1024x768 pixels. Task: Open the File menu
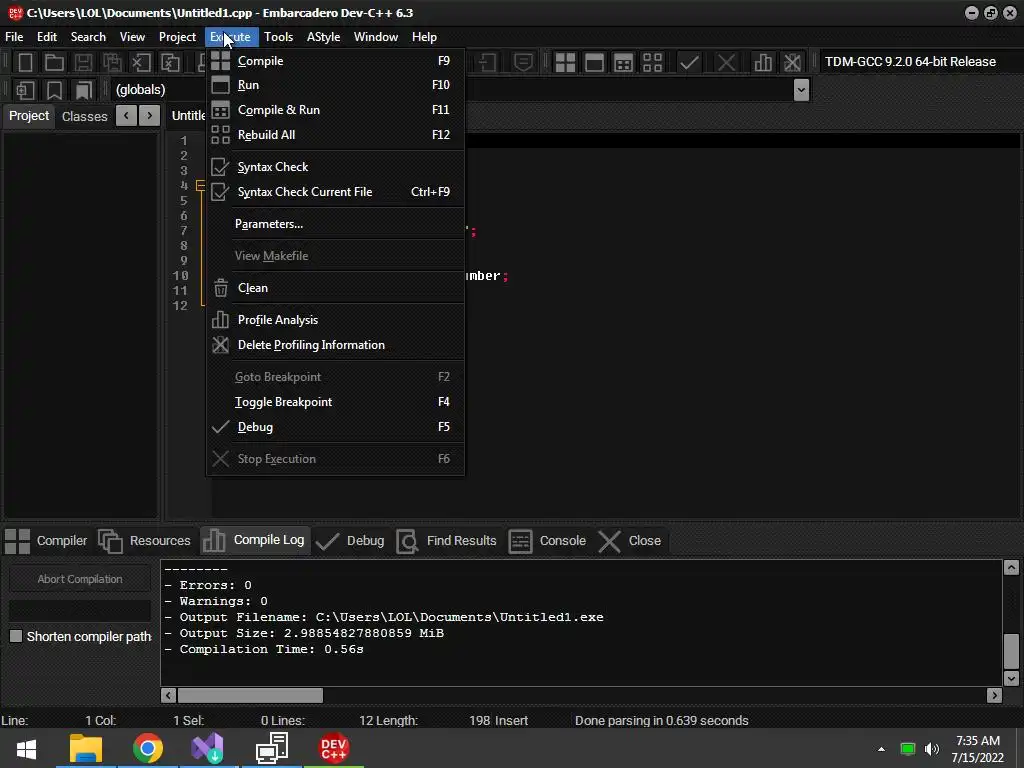pyautogui.click(x=14, y=37)
